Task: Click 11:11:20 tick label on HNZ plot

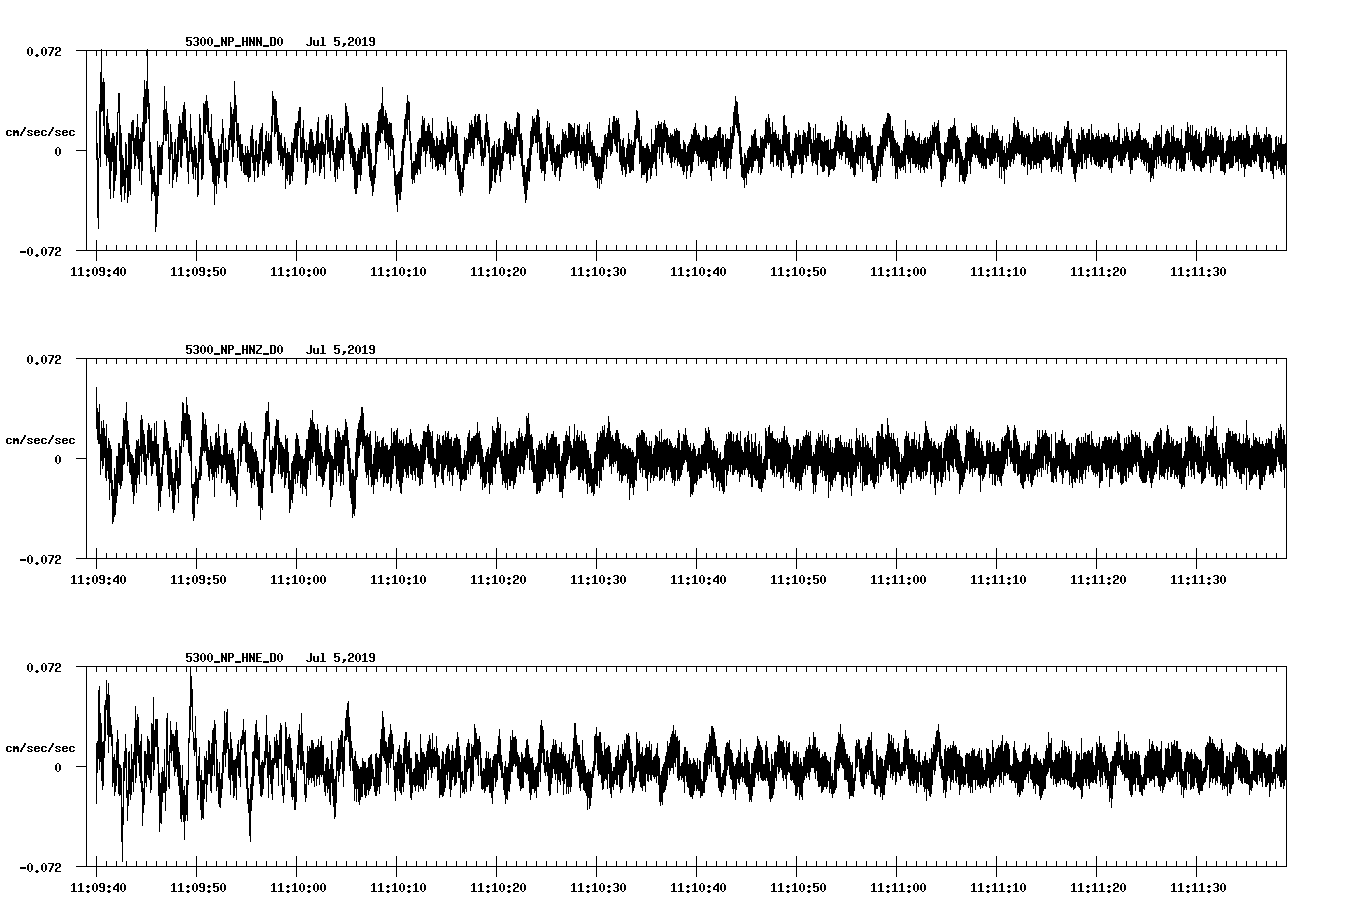Action: (1097, 580)
